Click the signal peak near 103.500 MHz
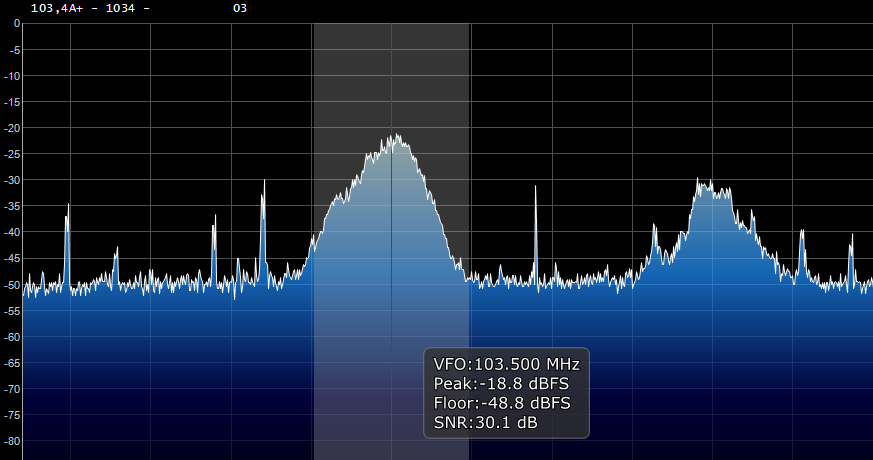Viewport: 873px width, 460px height. [x=396, y=136]
